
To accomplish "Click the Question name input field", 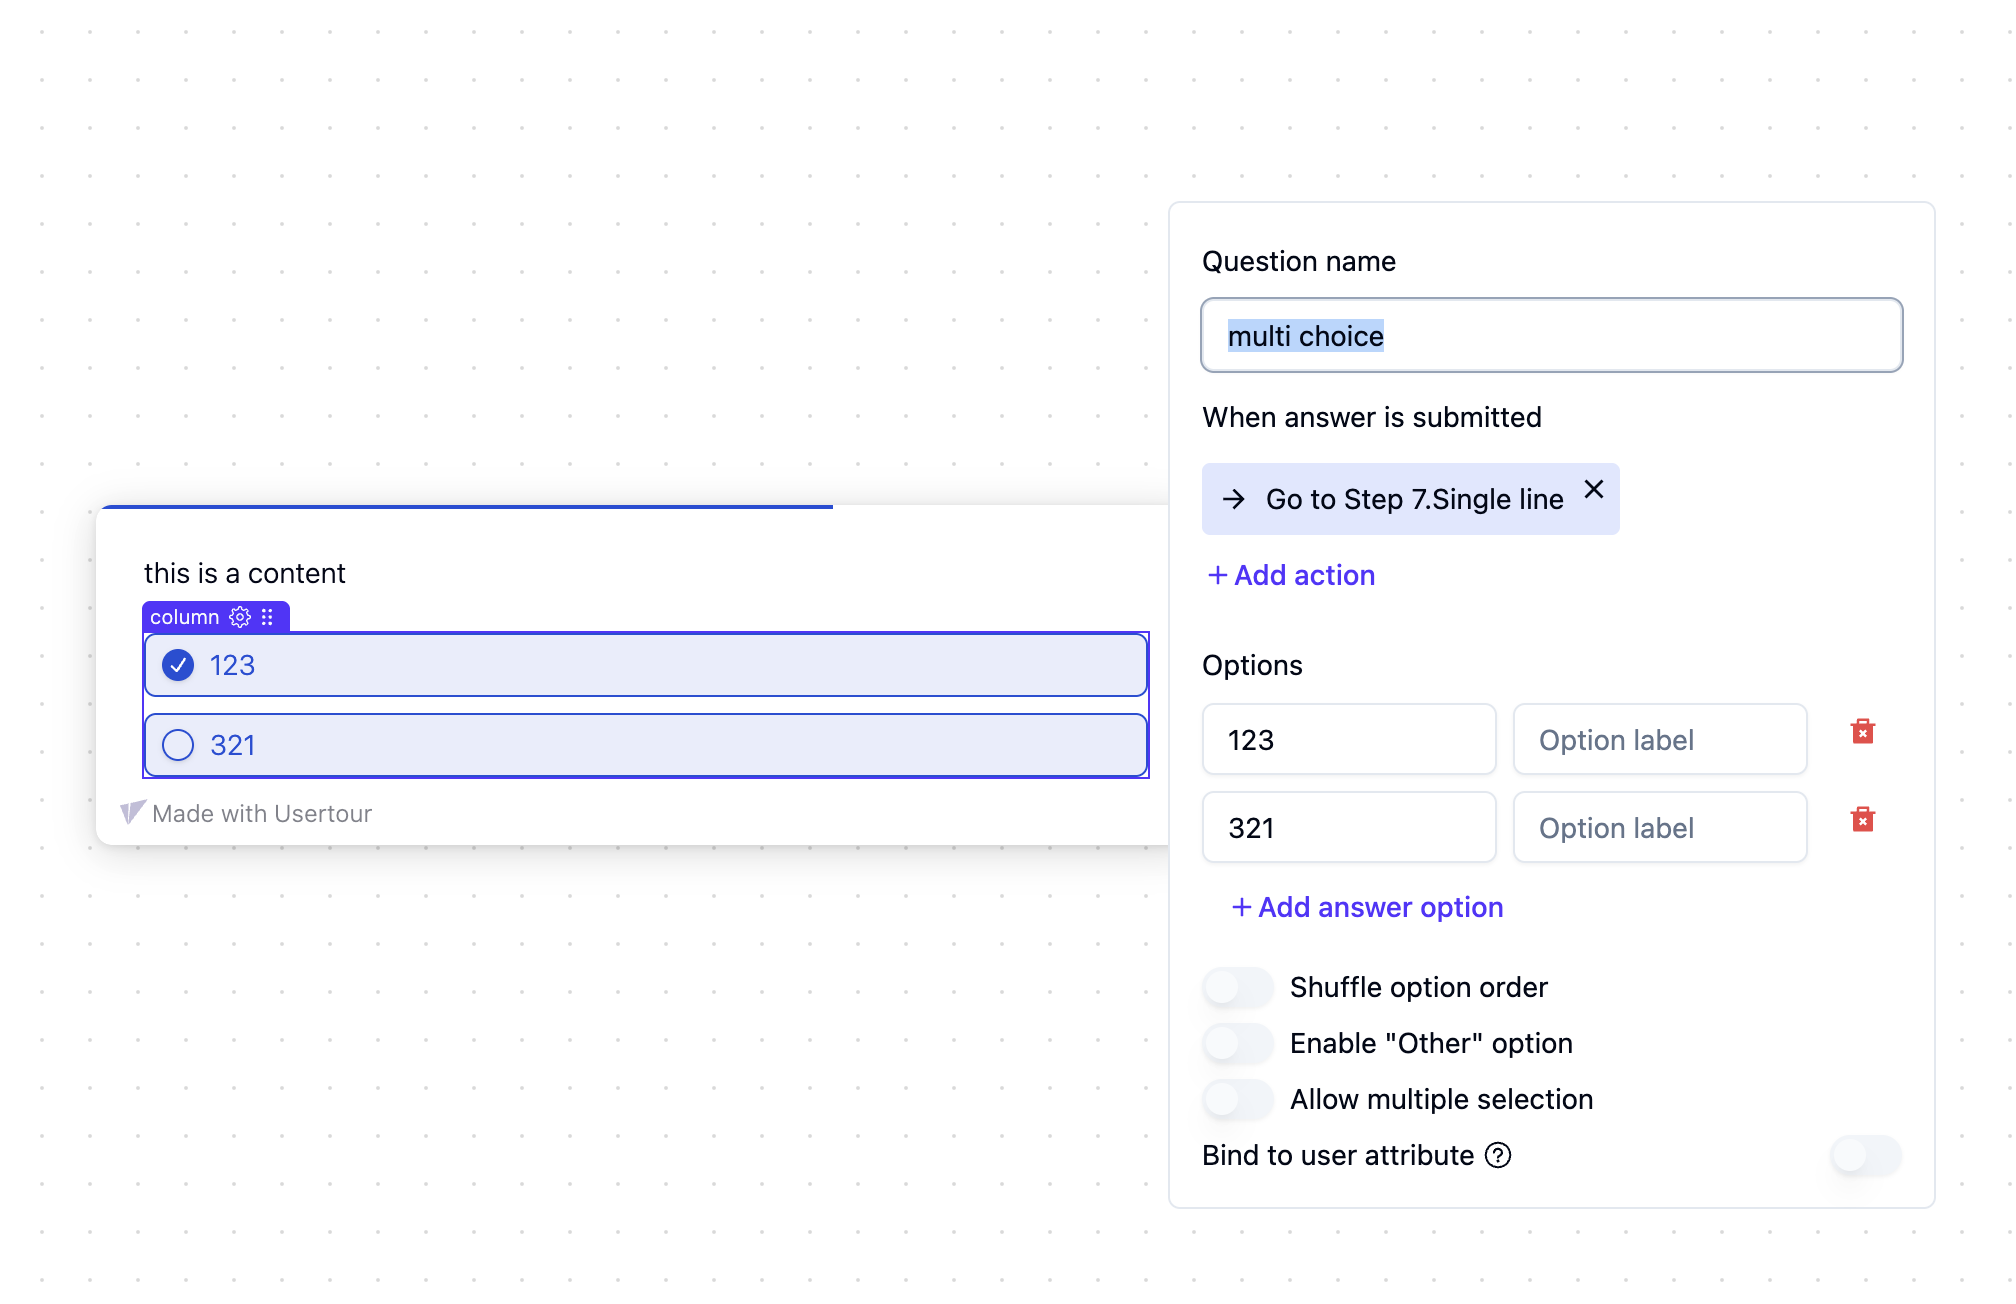I will coord(1551,336).
